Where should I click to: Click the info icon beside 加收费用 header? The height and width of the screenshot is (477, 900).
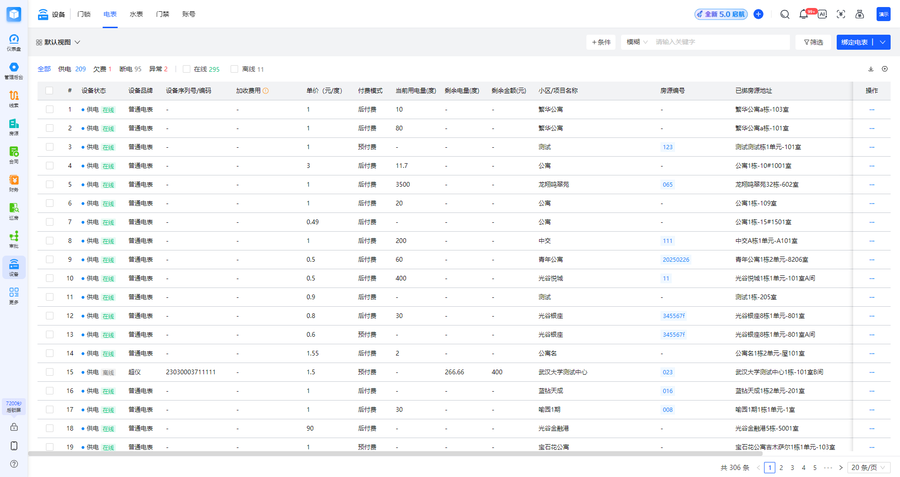pyautogui.click(x=265, y=91)
